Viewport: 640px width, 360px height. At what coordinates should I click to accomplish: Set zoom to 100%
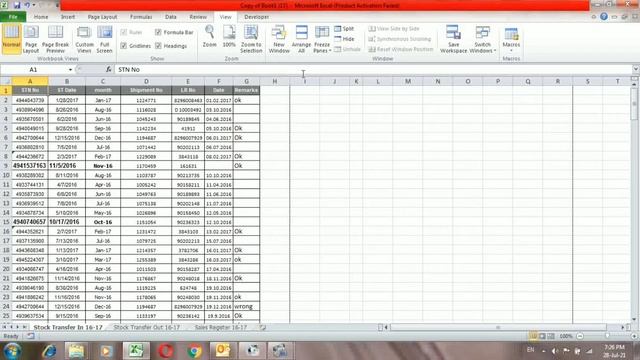click(229, 37)
